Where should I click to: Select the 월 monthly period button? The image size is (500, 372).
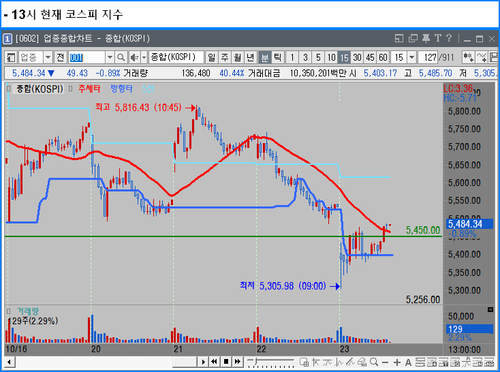coord(238,58)
